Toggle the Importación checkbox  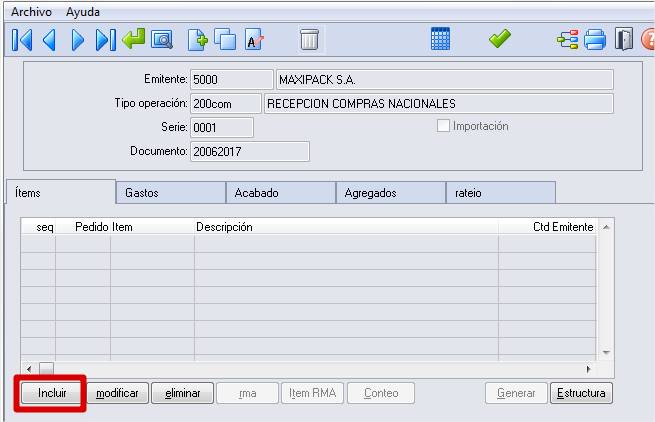point(443,126)
